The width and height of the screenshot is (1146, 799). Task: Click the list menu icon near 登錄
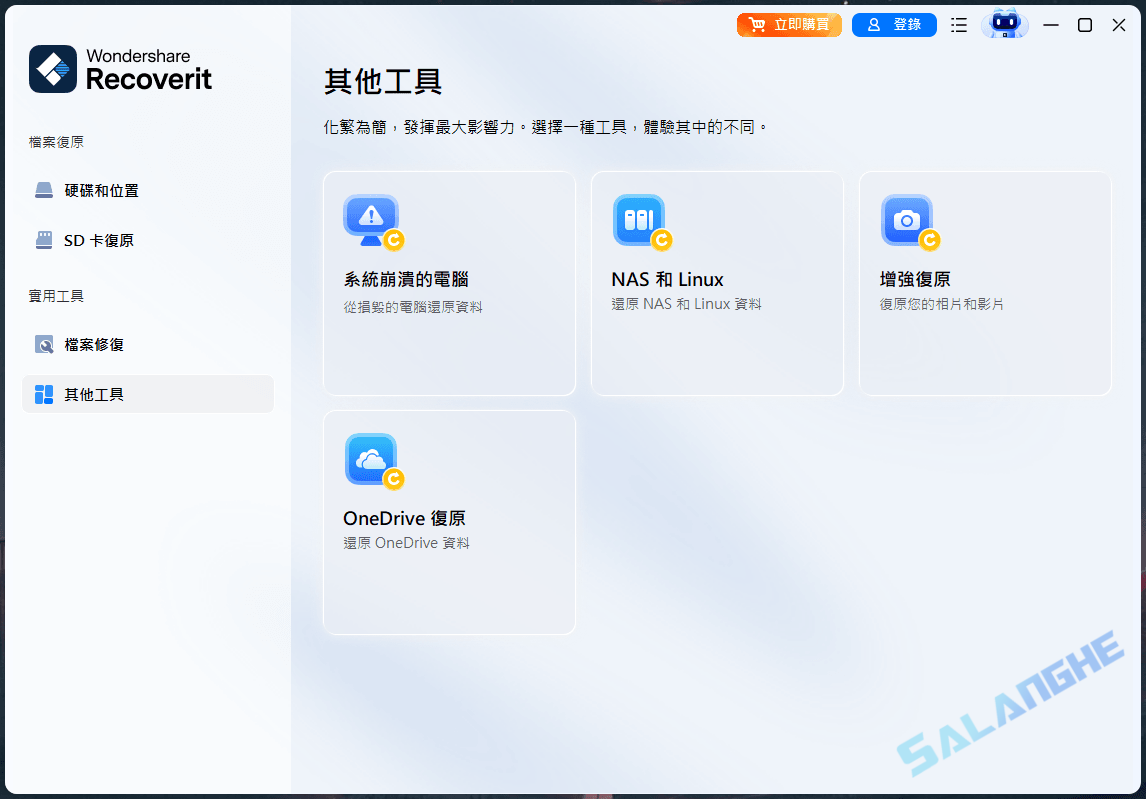(x=958, y=24)
